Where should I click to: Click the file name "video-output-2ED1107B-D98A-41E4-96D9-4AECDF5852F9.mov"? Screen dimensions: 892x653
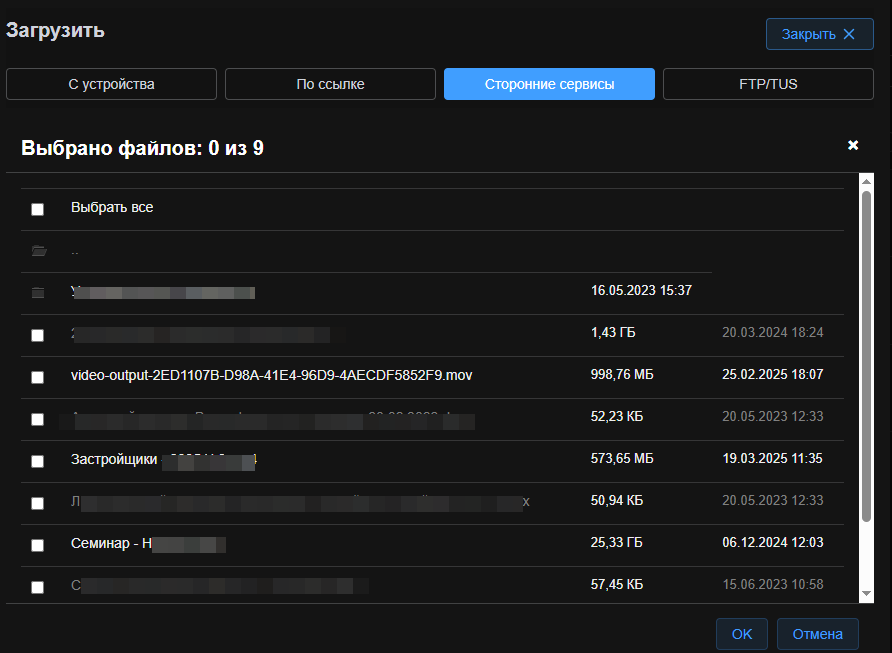click(x=271, y=375)
